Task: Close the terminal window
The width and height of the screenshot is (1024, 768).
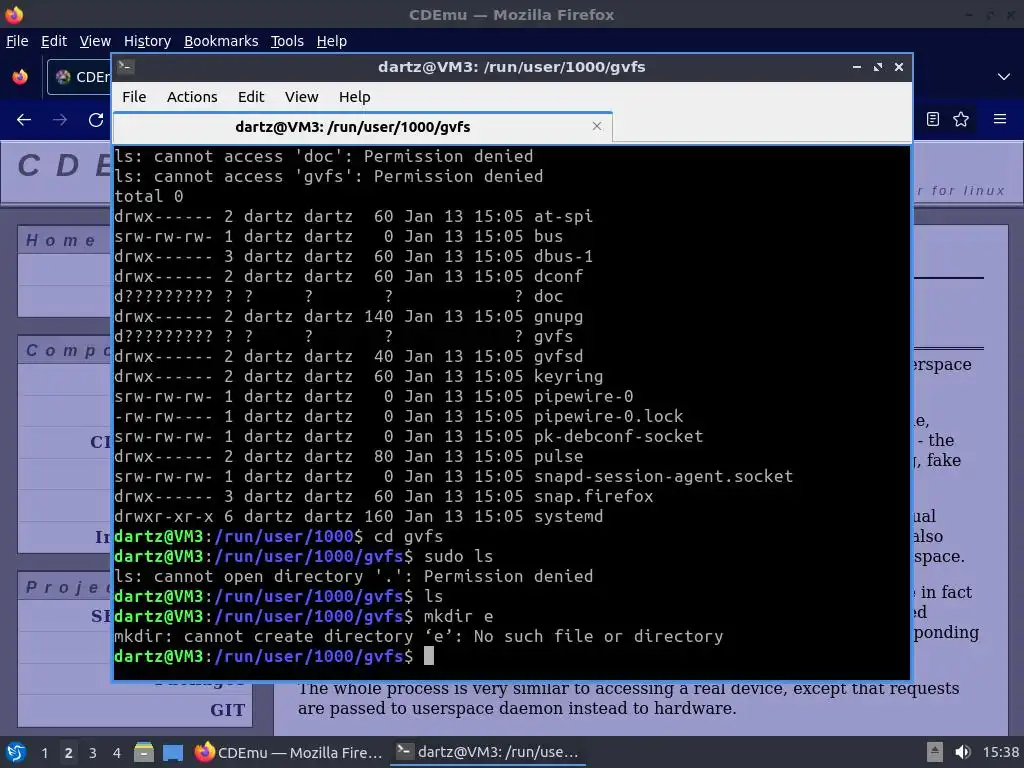Action: (899, 67)
